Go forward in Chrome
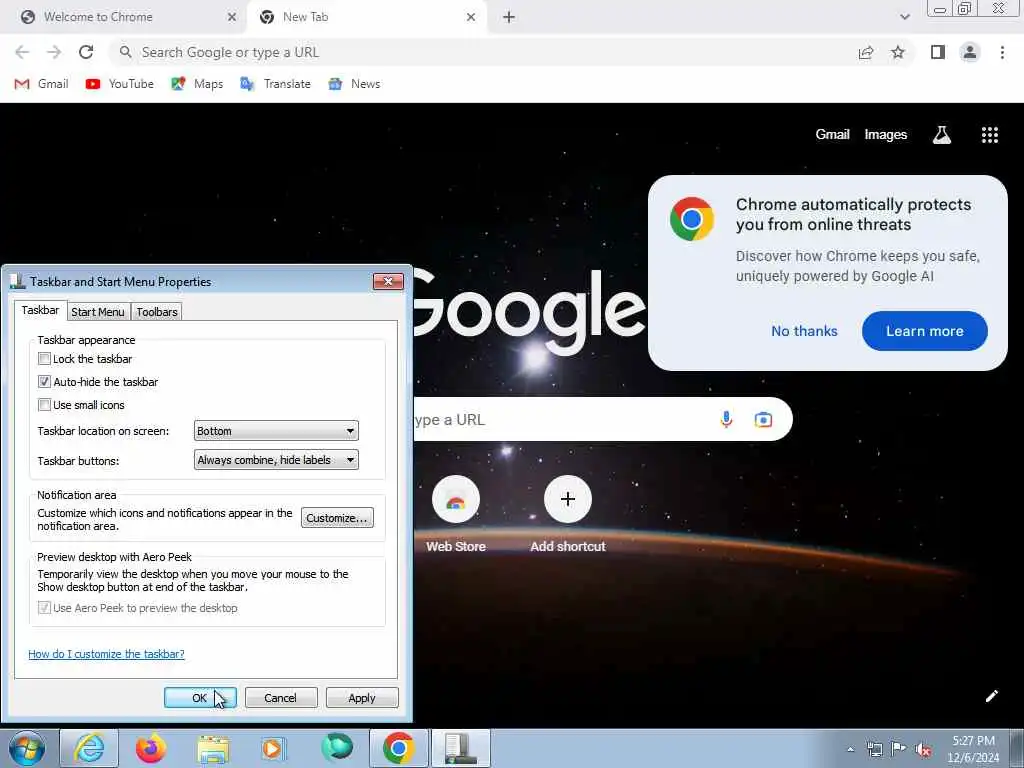 coord(54,52)
